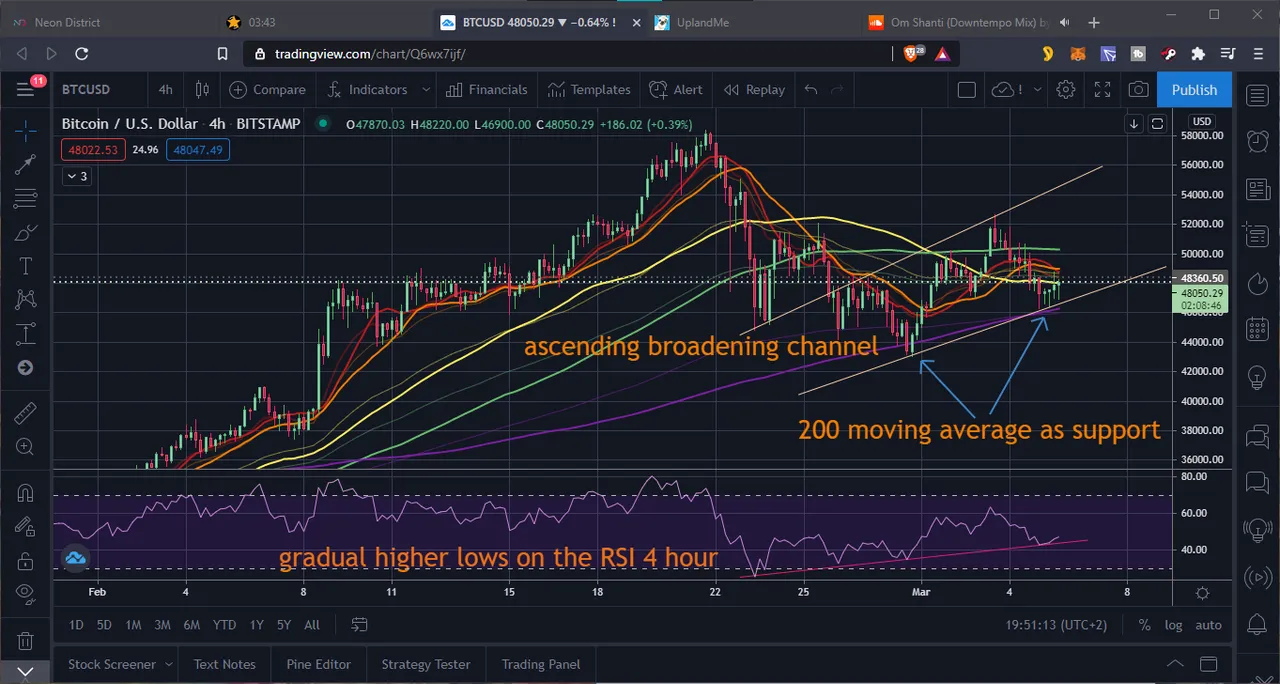Viewport: 1280px width, 684px height.
Task: Open the candlestick chart style selector
Action: [202, 90]
